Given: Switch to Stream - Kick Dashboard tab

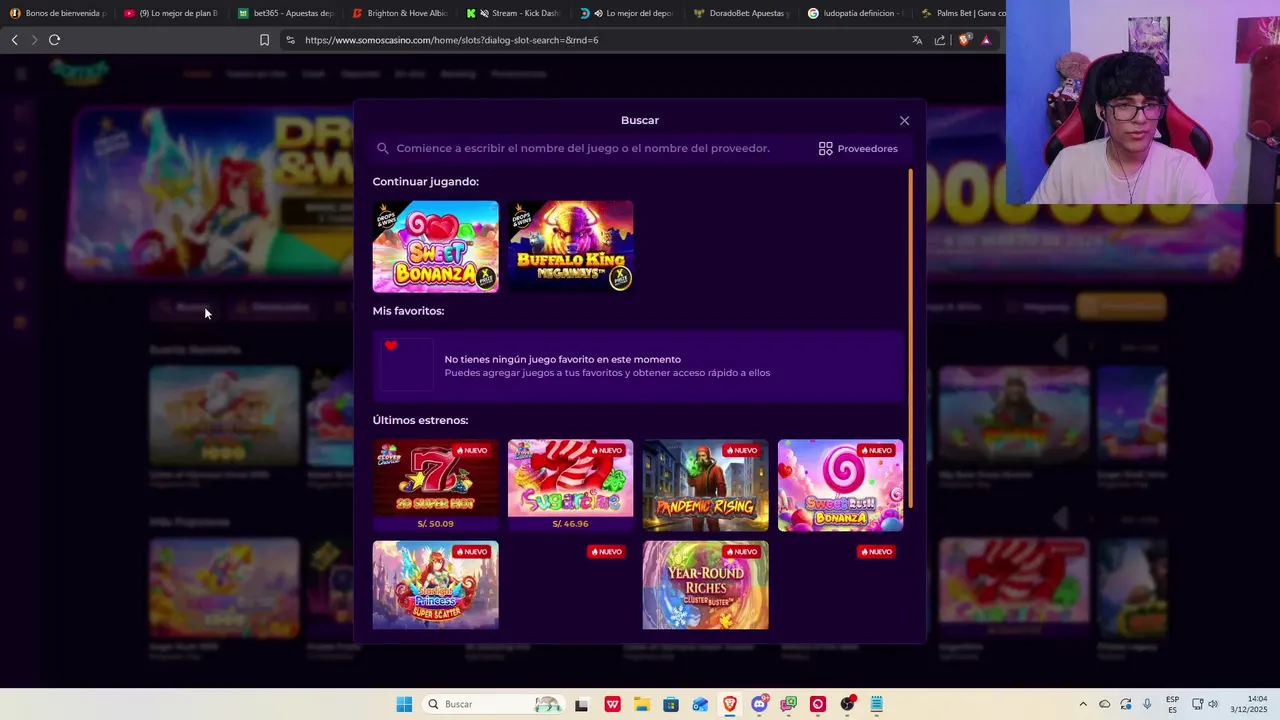Looking at the screenshot, I should [514, 13].
